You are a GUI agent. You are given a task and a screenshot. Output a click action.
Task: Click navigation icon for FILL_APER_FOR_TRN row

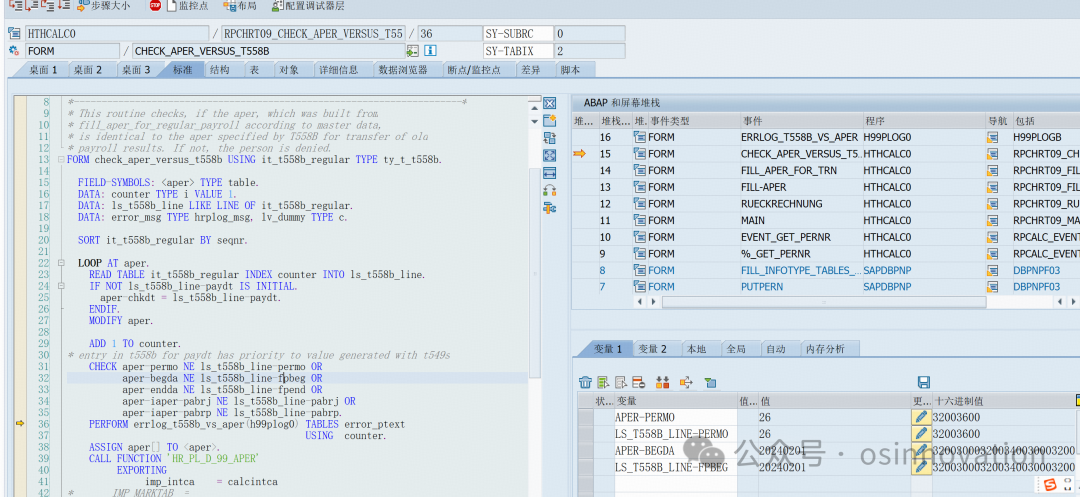tap(993, 170)
